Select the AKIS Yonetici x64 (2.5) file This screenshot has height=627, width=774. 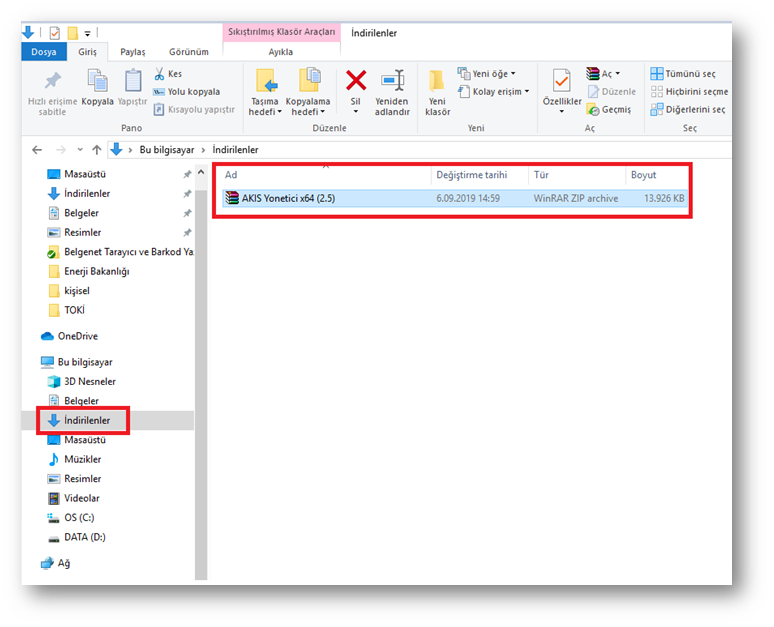[290, 199]
